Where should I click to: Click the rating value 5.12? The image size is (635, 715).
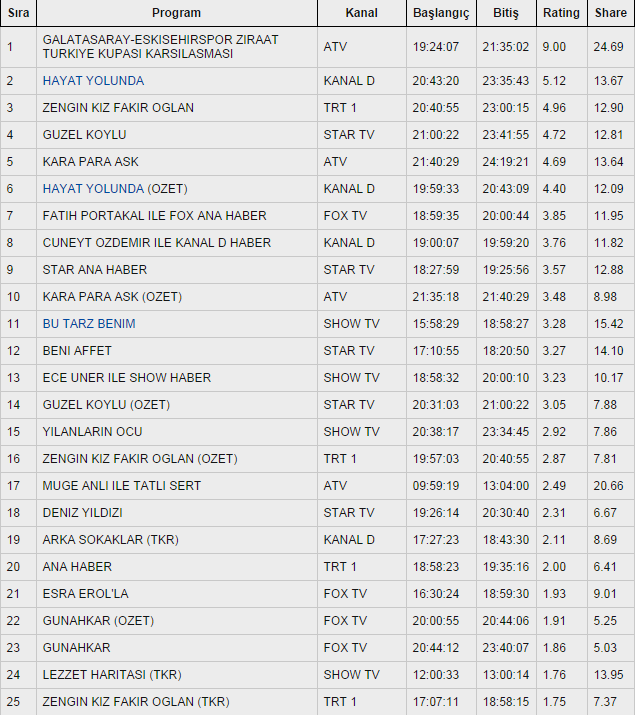554,81
